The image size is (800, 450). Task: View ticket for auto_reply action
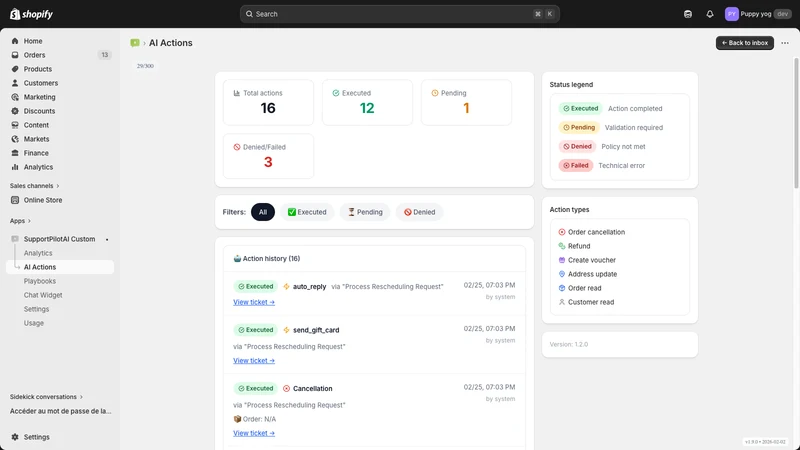(x=254, y=302)
